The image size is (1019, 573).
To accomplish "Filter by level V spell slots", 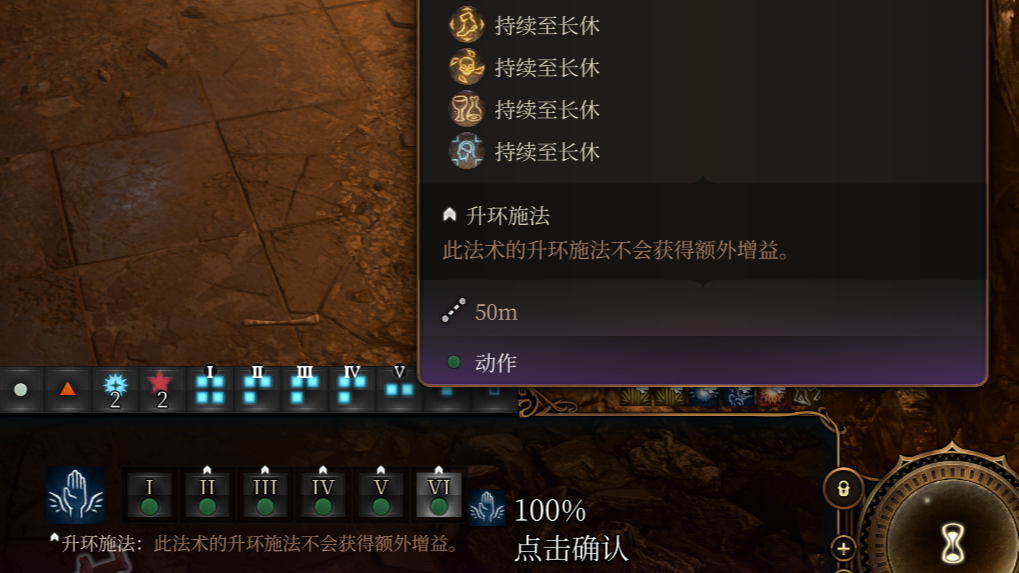I will click(400, 388).
